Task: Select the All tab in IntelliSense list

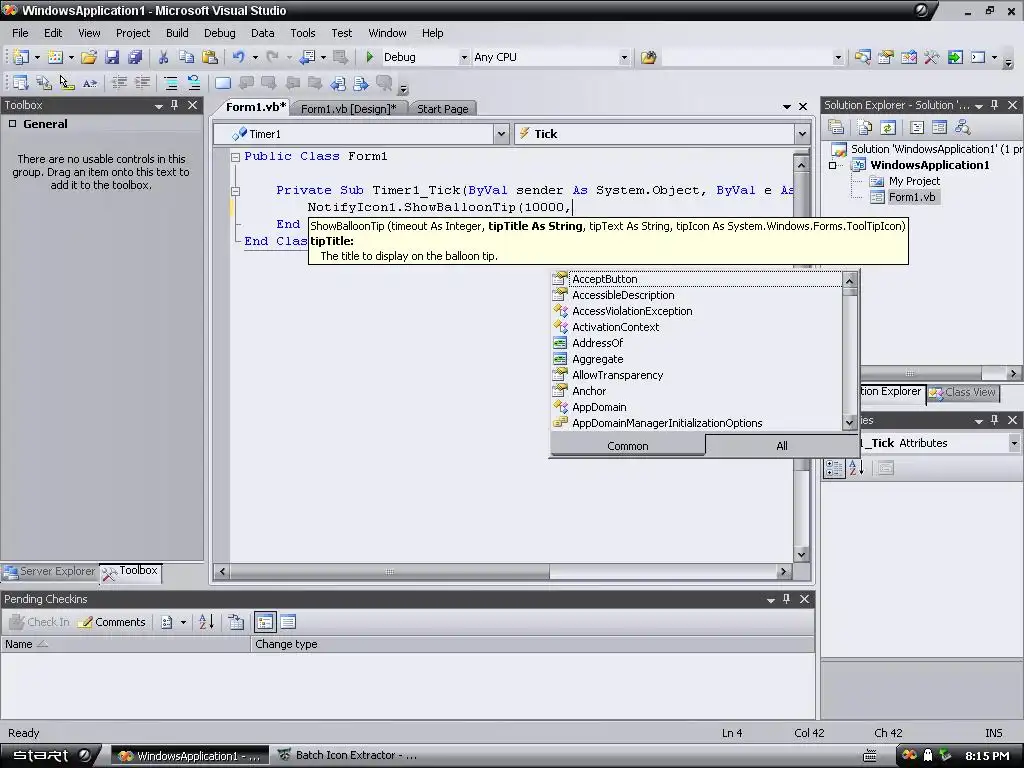Action: tap(782, 445)
